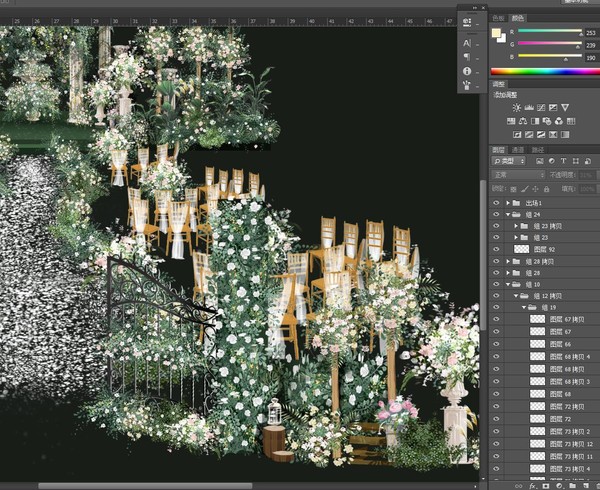The image size is (600, 490).
Task: Filter layers by type layers icon
Action: (x=563, y=161)
